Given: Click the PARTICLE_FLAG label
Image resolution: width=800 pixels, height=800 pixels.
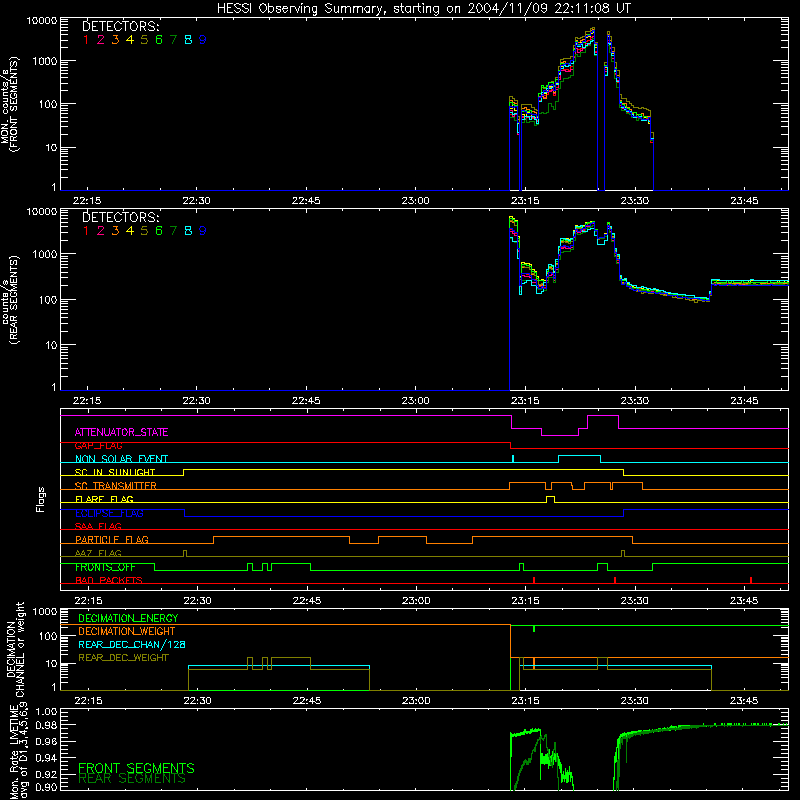Looking at the screenshot, I should (112, 539).
